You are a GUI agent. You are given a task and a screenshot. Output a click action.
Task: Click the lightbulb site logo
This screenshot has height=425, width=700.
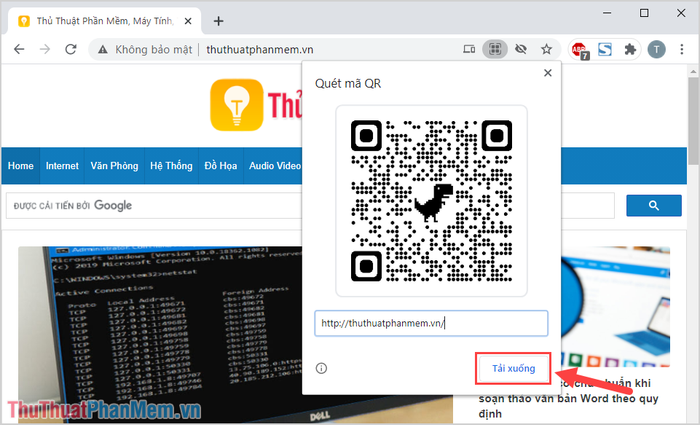(237, 105)
